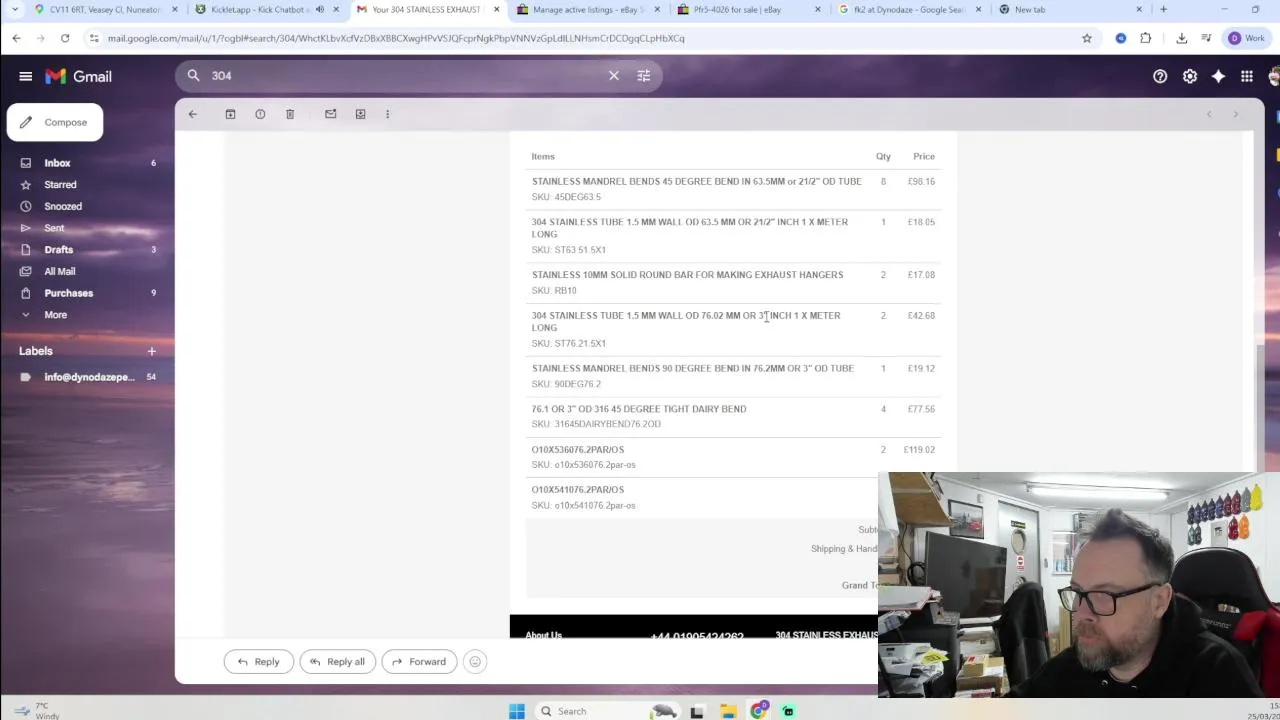Click the browser back arrow
1280x720 pixels.
(x=16, y=38)
